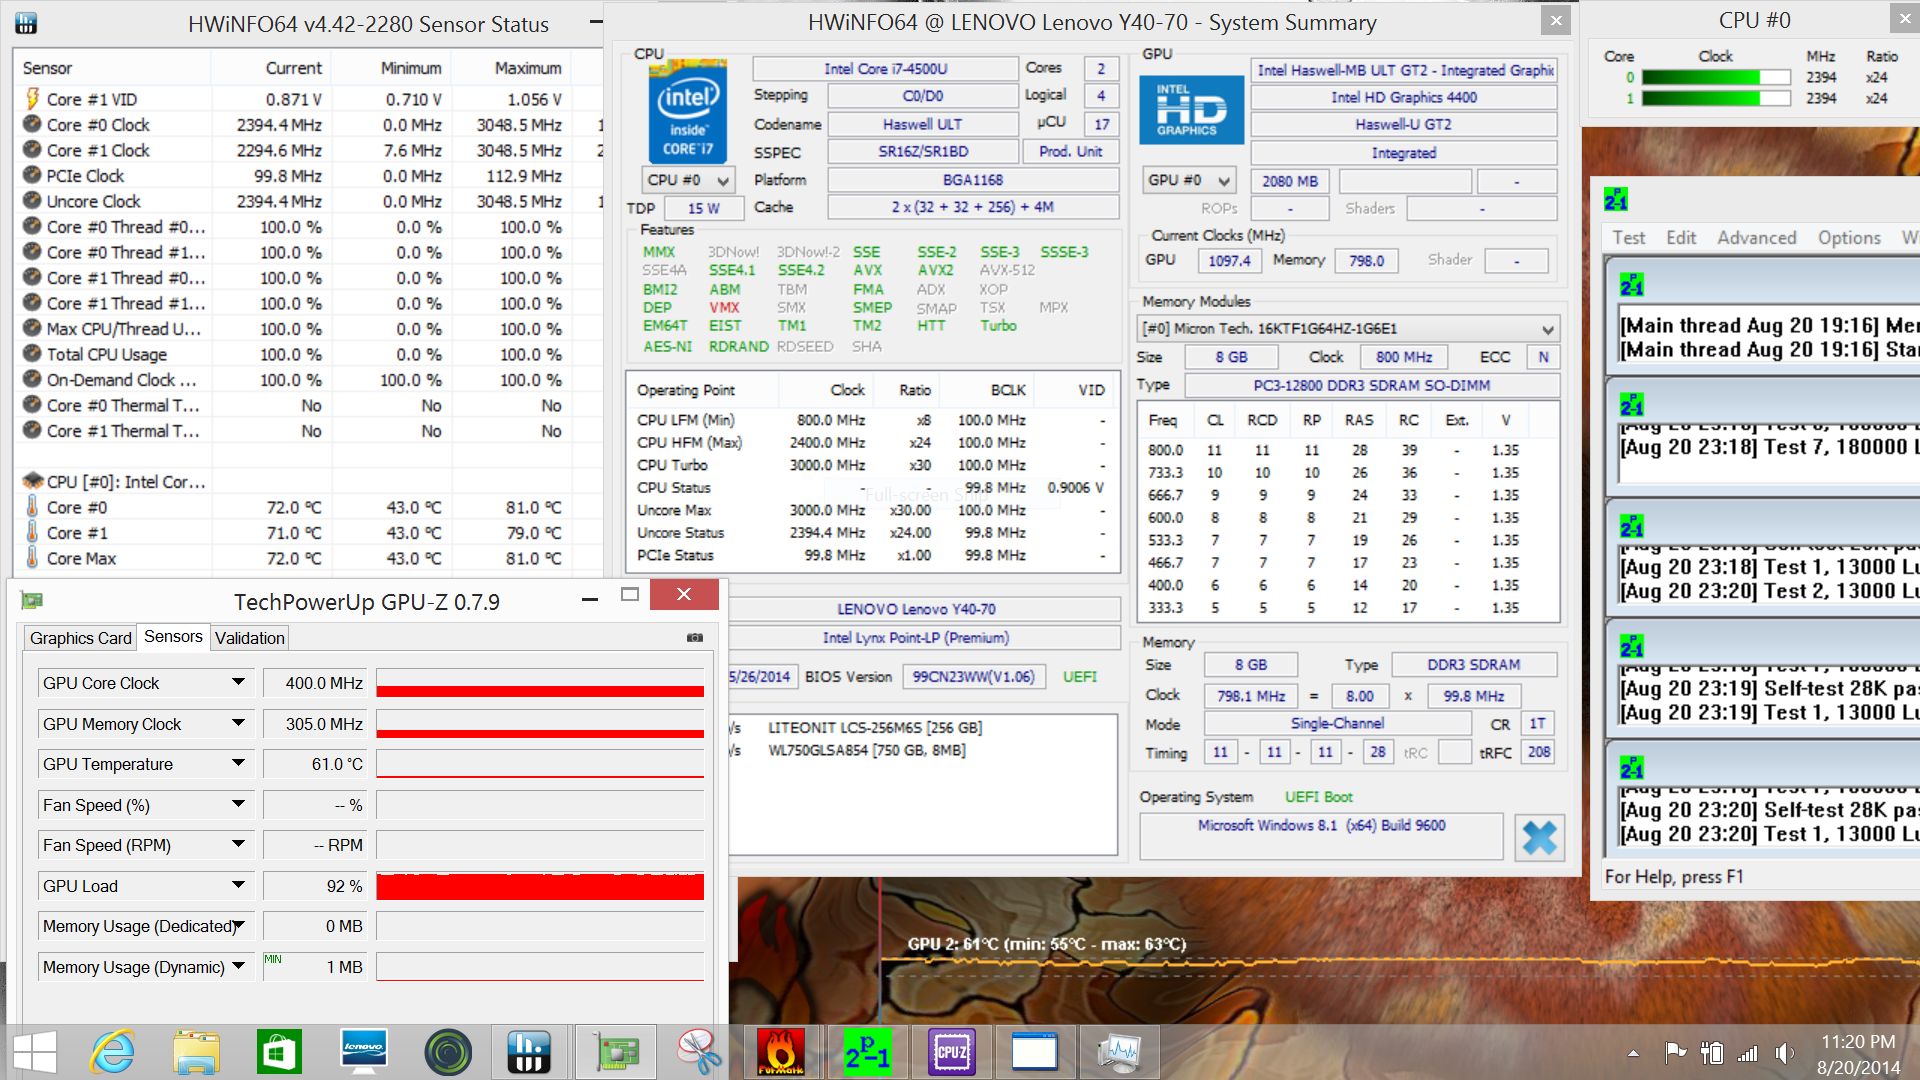
Task: Click the battery icon in system tray
Action: [1712, 1052]
